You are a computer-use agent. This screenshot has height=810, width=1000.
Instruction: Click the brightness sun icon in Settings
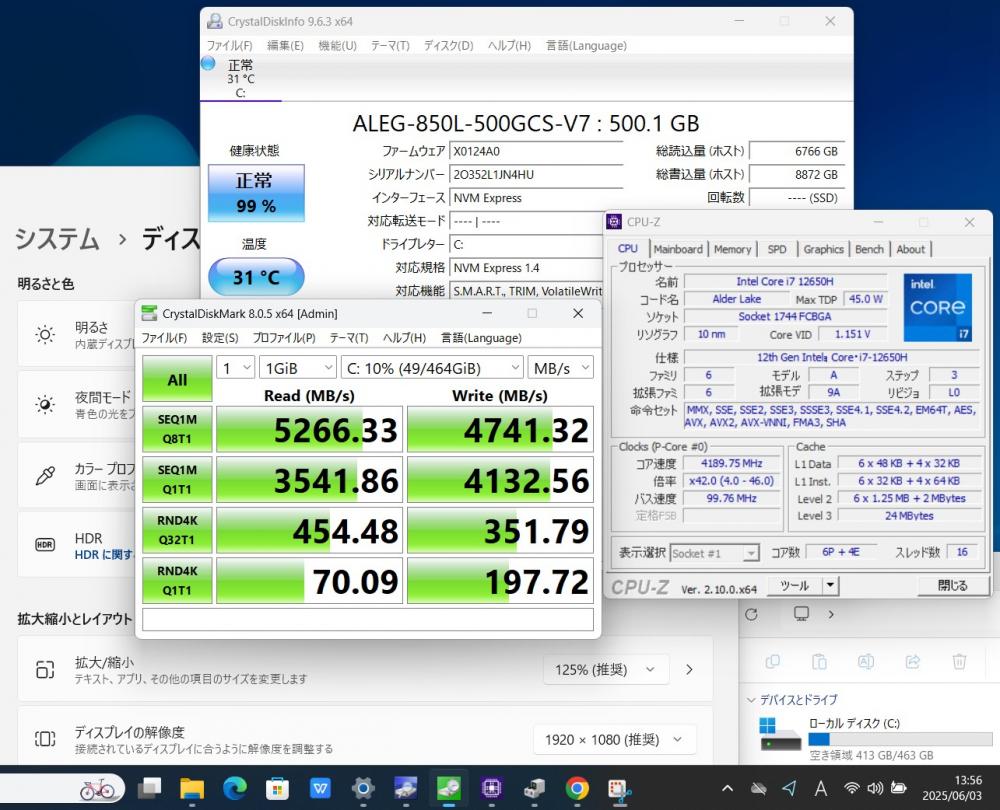[x=45, y=334]
